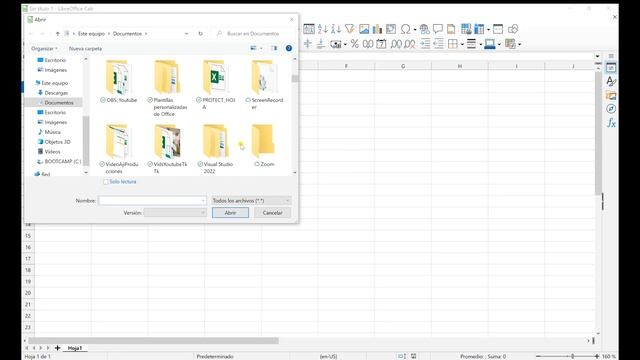Click Sort Ascending icon in Calc toolbar
Viewport: 640px width, 360px height.
(x=322, y=29)
